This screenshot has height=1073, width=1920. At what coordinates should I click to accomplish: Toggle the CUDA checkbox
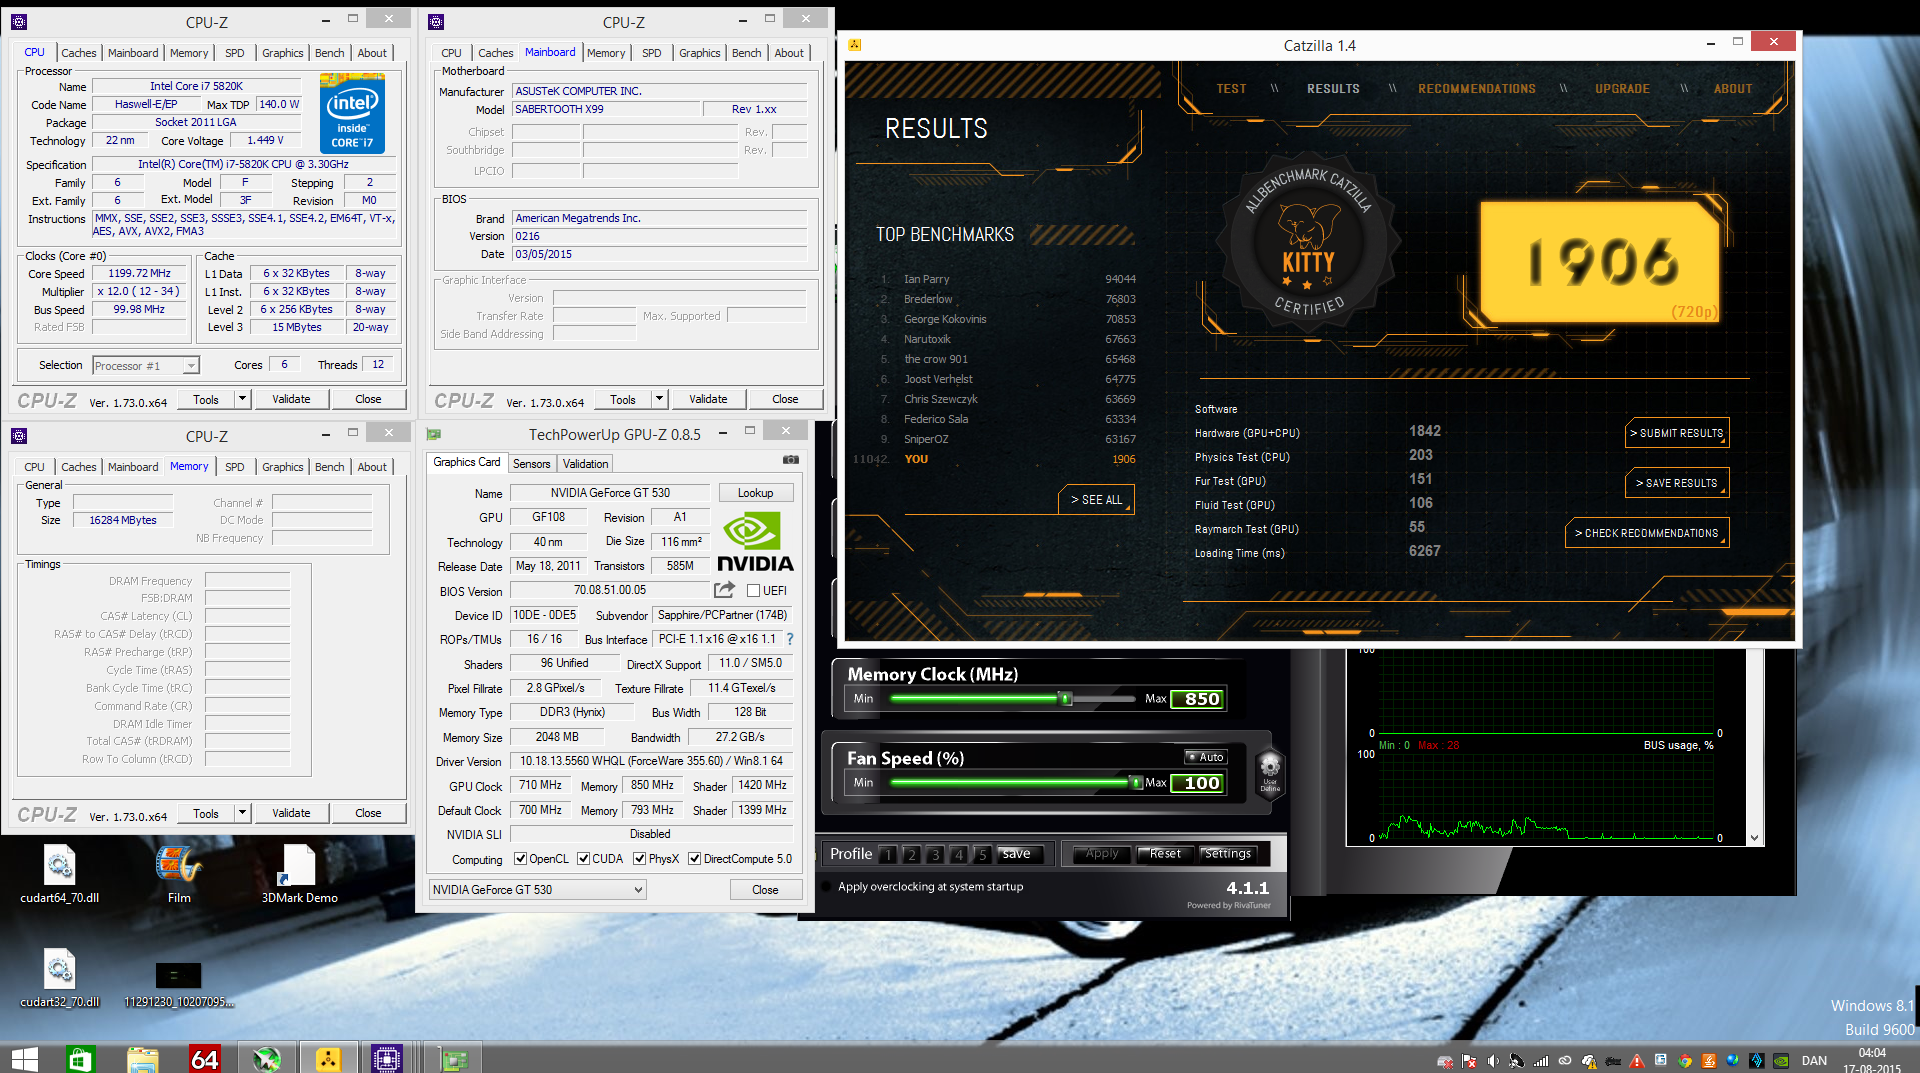583,859
